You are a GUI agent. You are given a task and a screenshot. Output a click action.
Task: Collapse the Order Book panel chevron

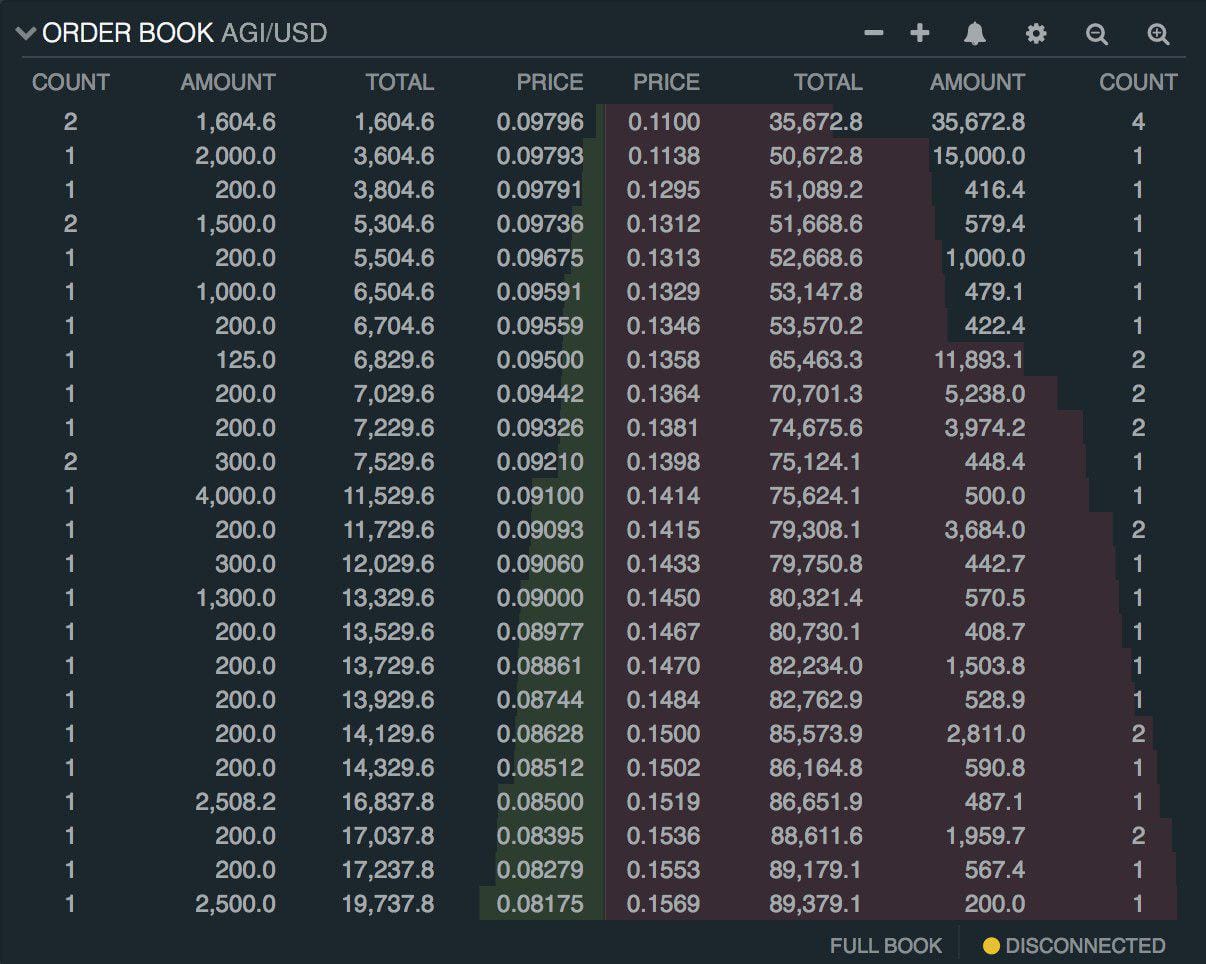click(x=26, y=34)
